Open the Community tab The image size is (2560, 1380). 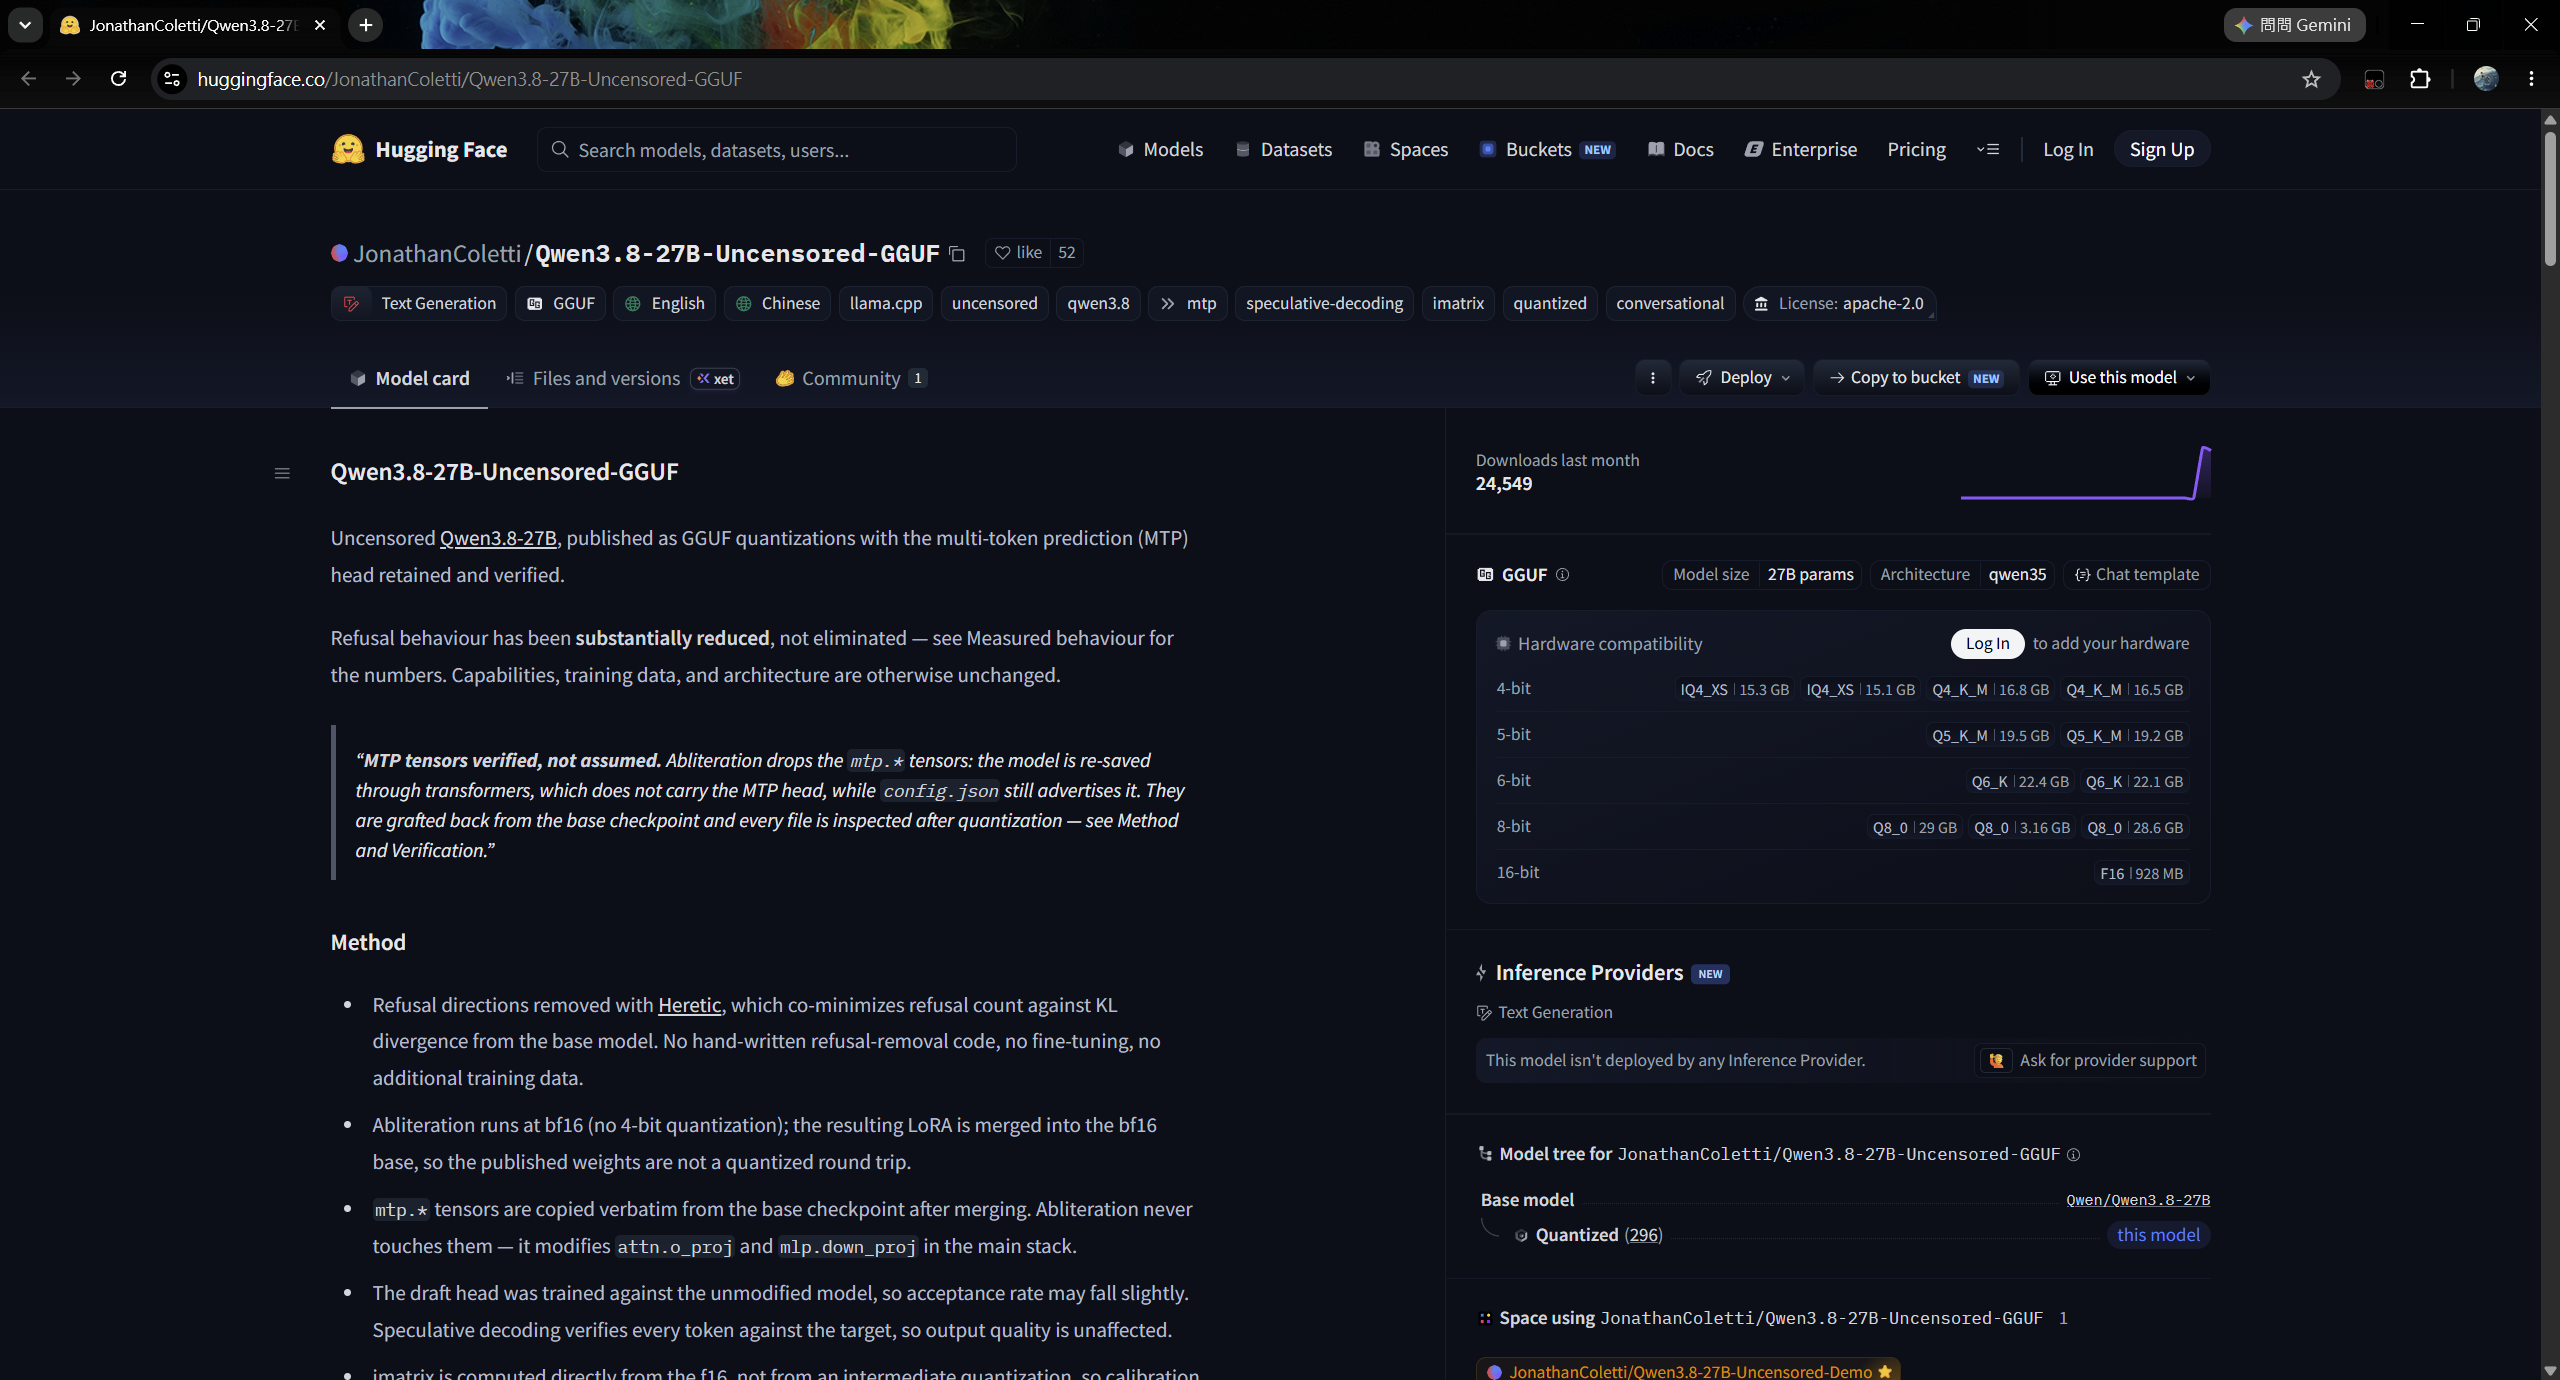click(851, 379)
